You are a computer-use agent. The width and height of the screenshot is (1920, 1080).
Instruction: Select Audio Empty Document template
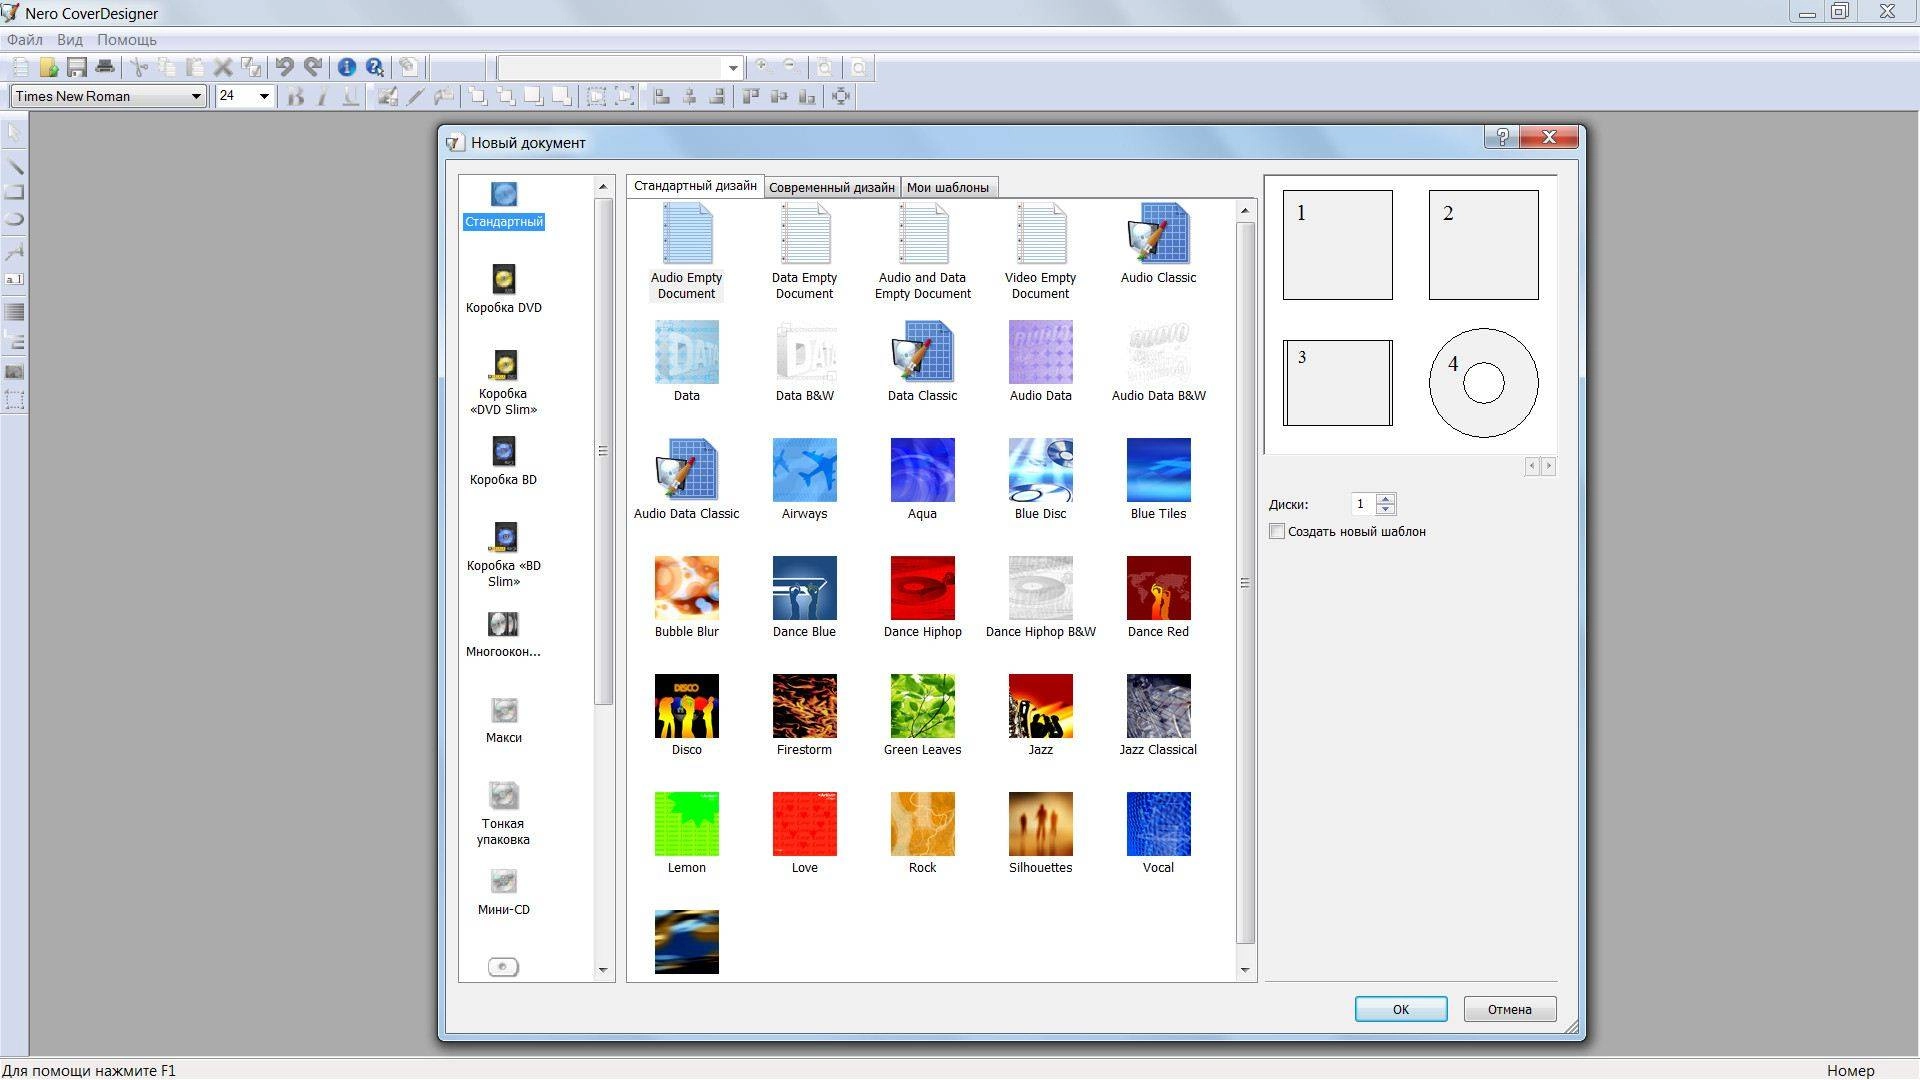click(x=686, y=251)
